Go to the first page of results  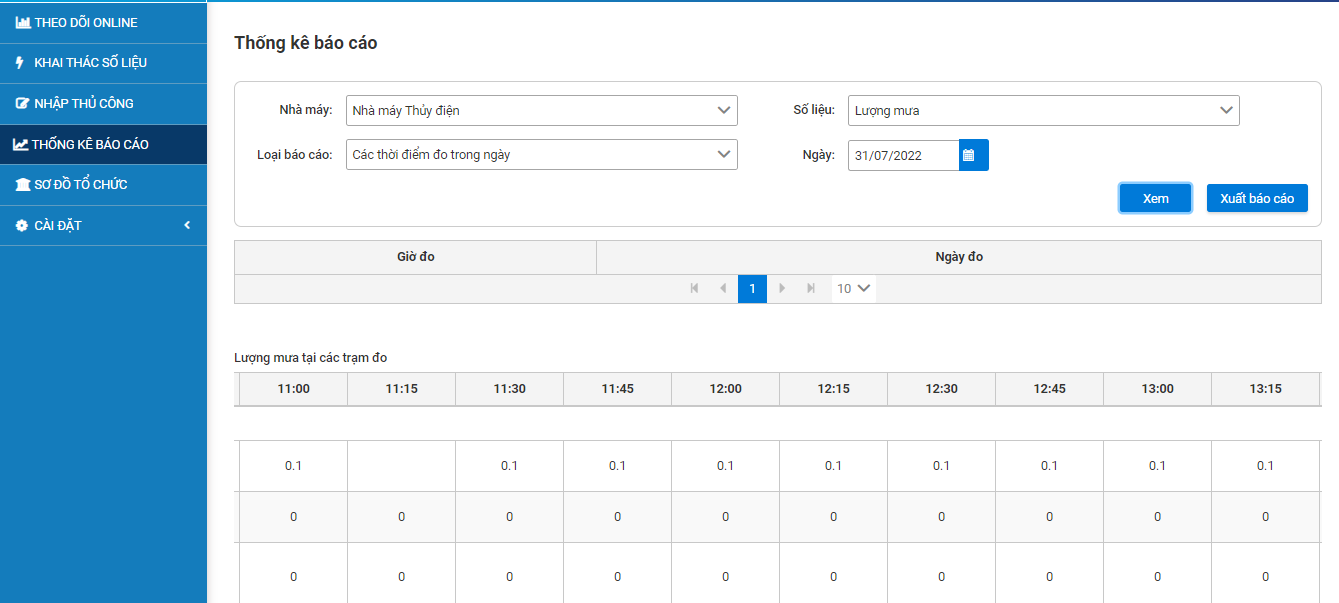tap(694, 289)
